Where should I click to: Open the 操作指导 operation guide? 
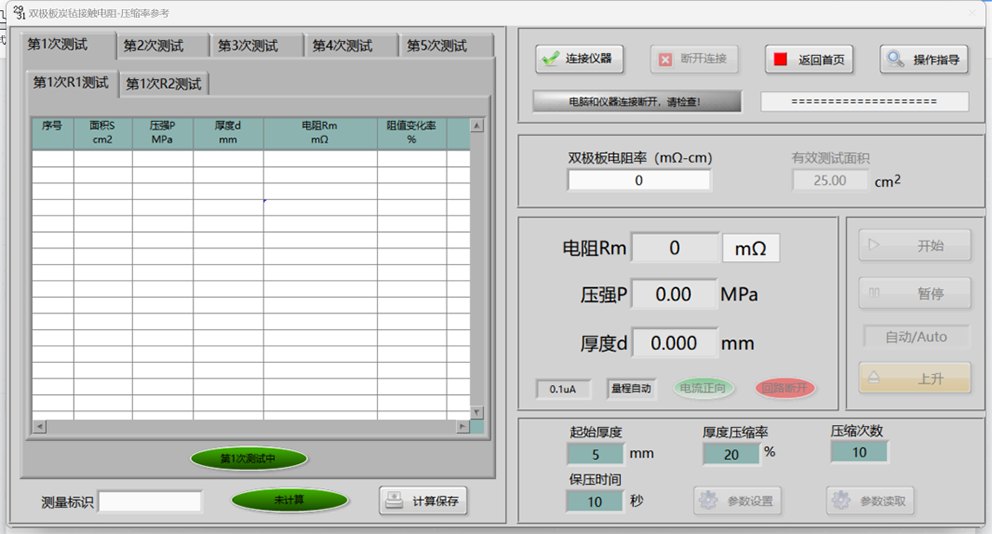point(925,59)
